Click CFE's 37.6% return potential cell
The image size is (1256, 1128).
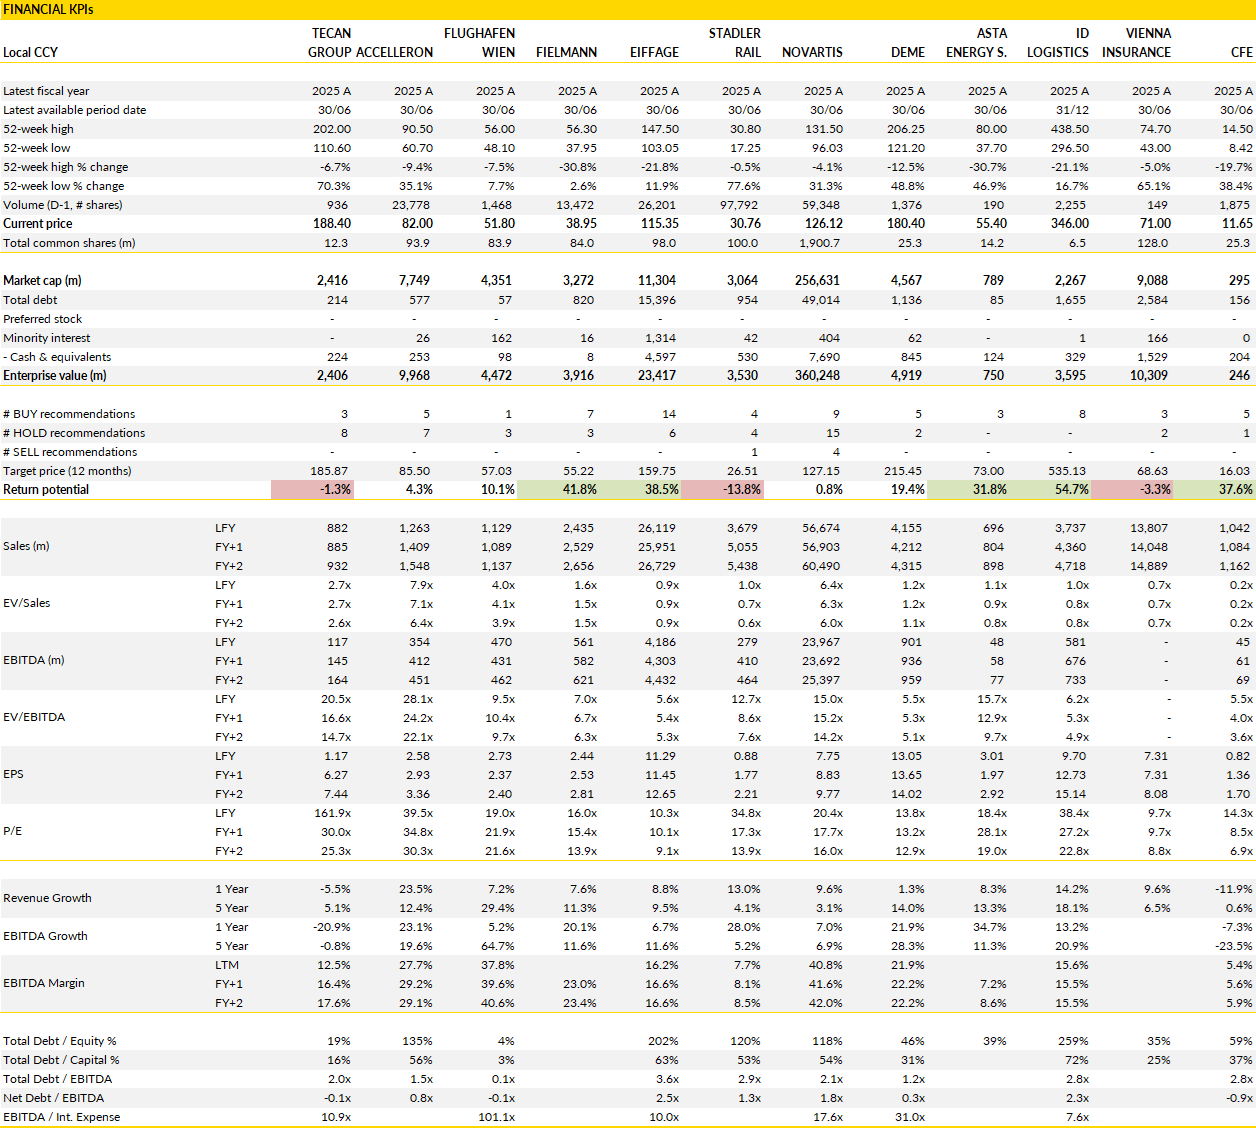tap(1214, 490)
